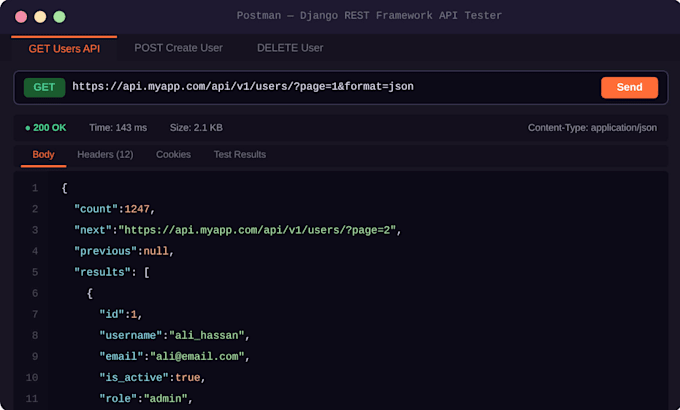
Task: Click the red close window button
Action: [x=21, y=17]
